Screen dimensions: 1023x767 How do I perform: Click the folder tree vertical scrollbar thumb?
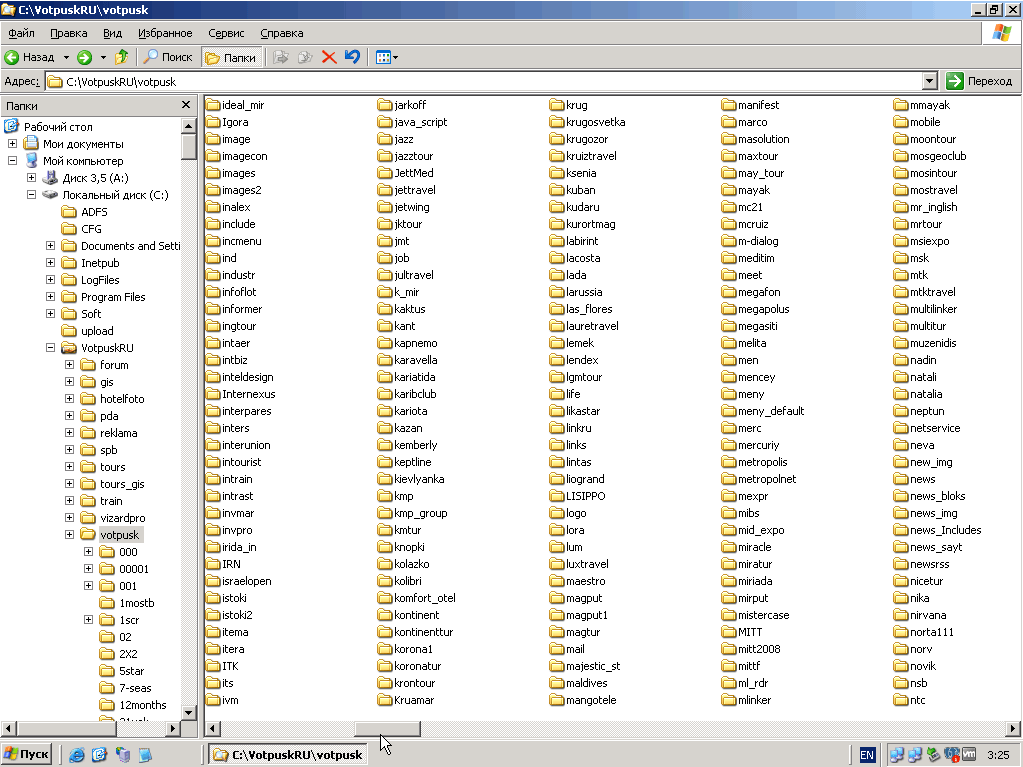coord(189,147)
